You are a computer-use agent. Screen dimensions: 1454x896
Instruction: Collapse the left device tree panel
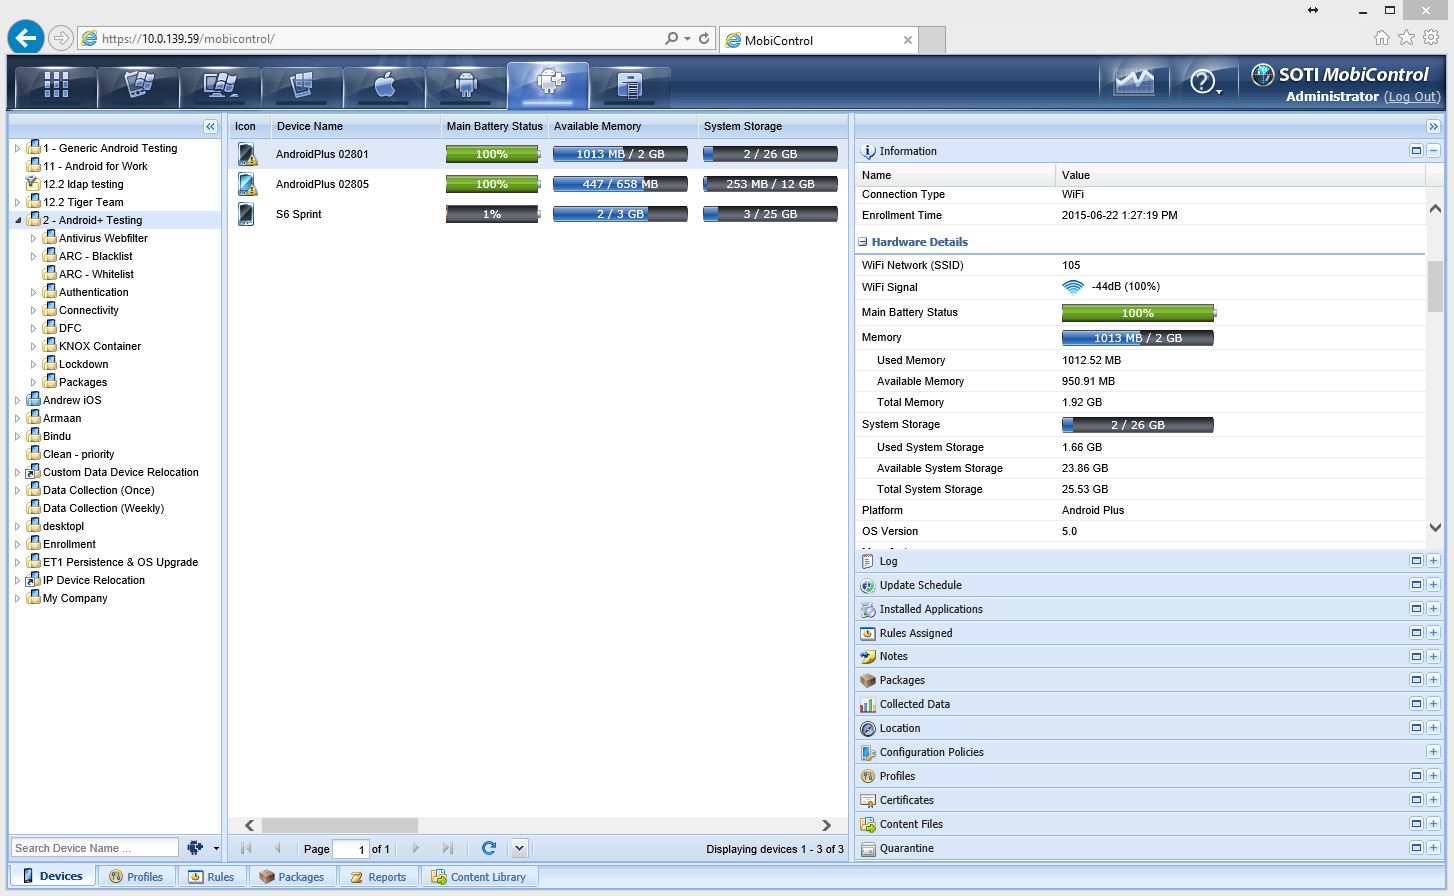pyautogui.click(x=210, y=126)
